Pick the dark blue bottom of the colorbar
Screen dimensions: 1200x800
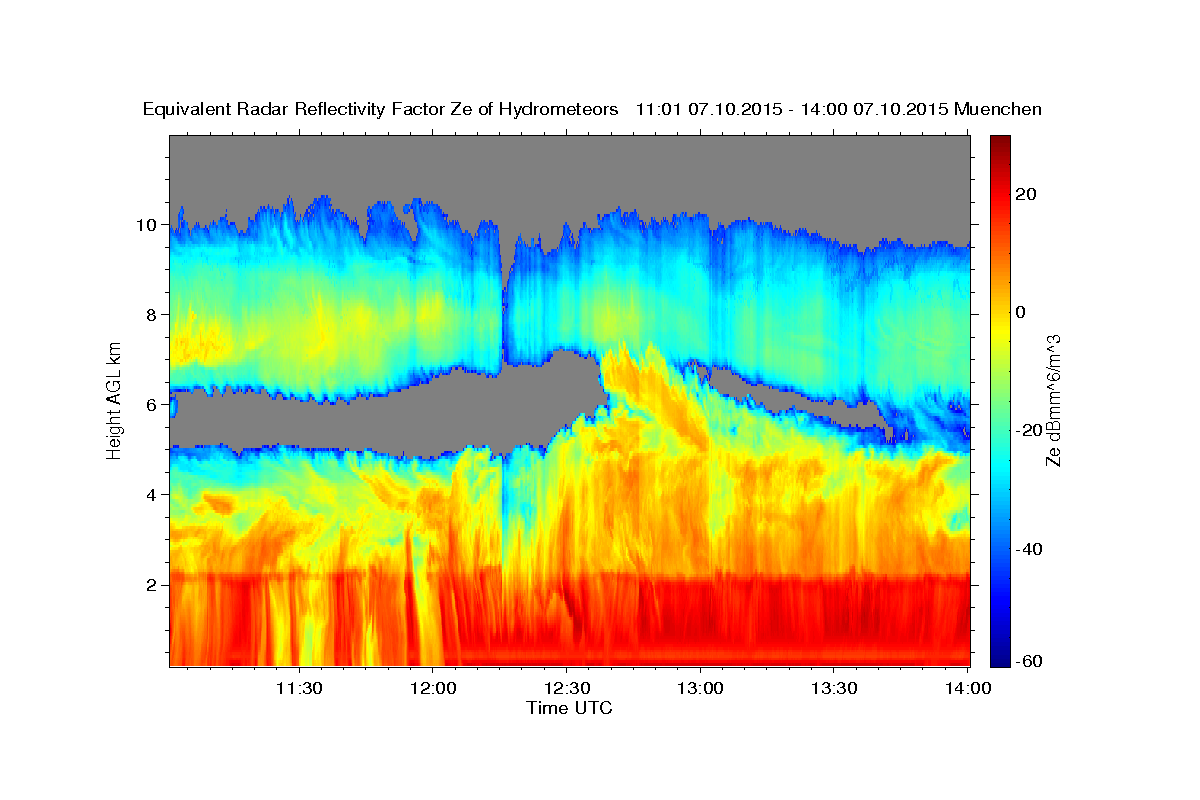coord(1000,658)
